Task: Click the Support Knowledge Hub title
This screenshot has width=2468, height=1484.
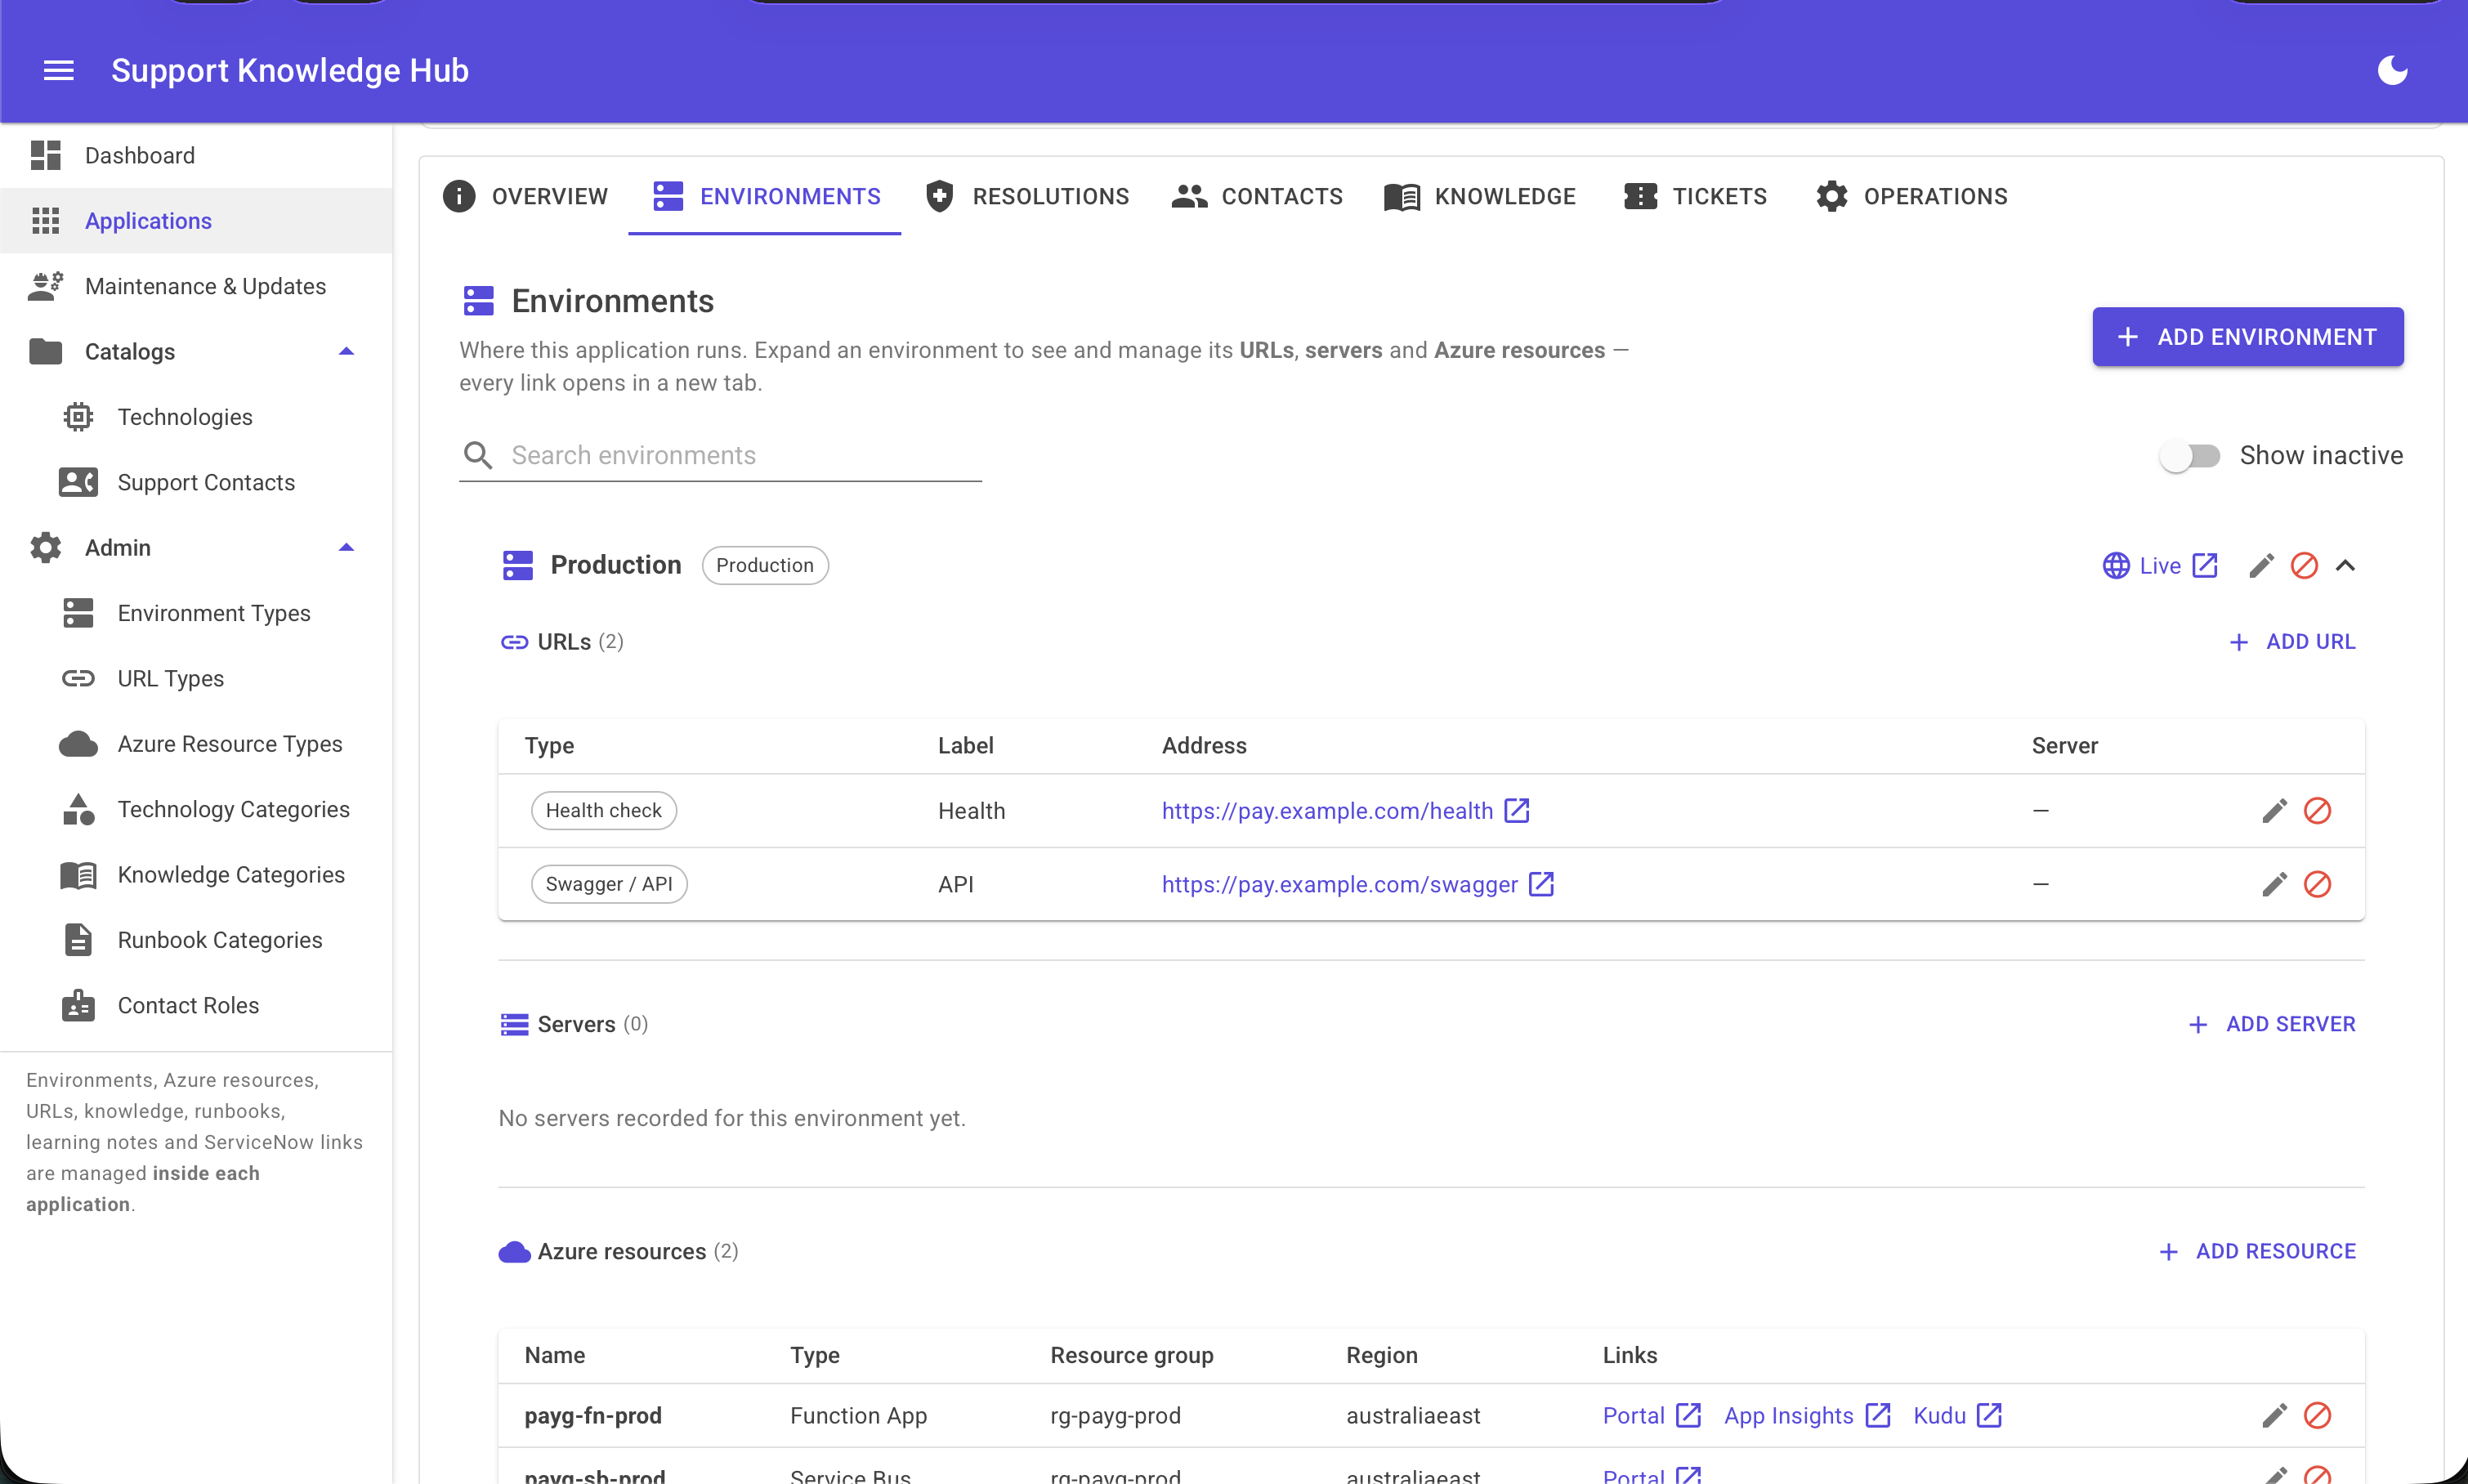Action: (x=290, y=70)
